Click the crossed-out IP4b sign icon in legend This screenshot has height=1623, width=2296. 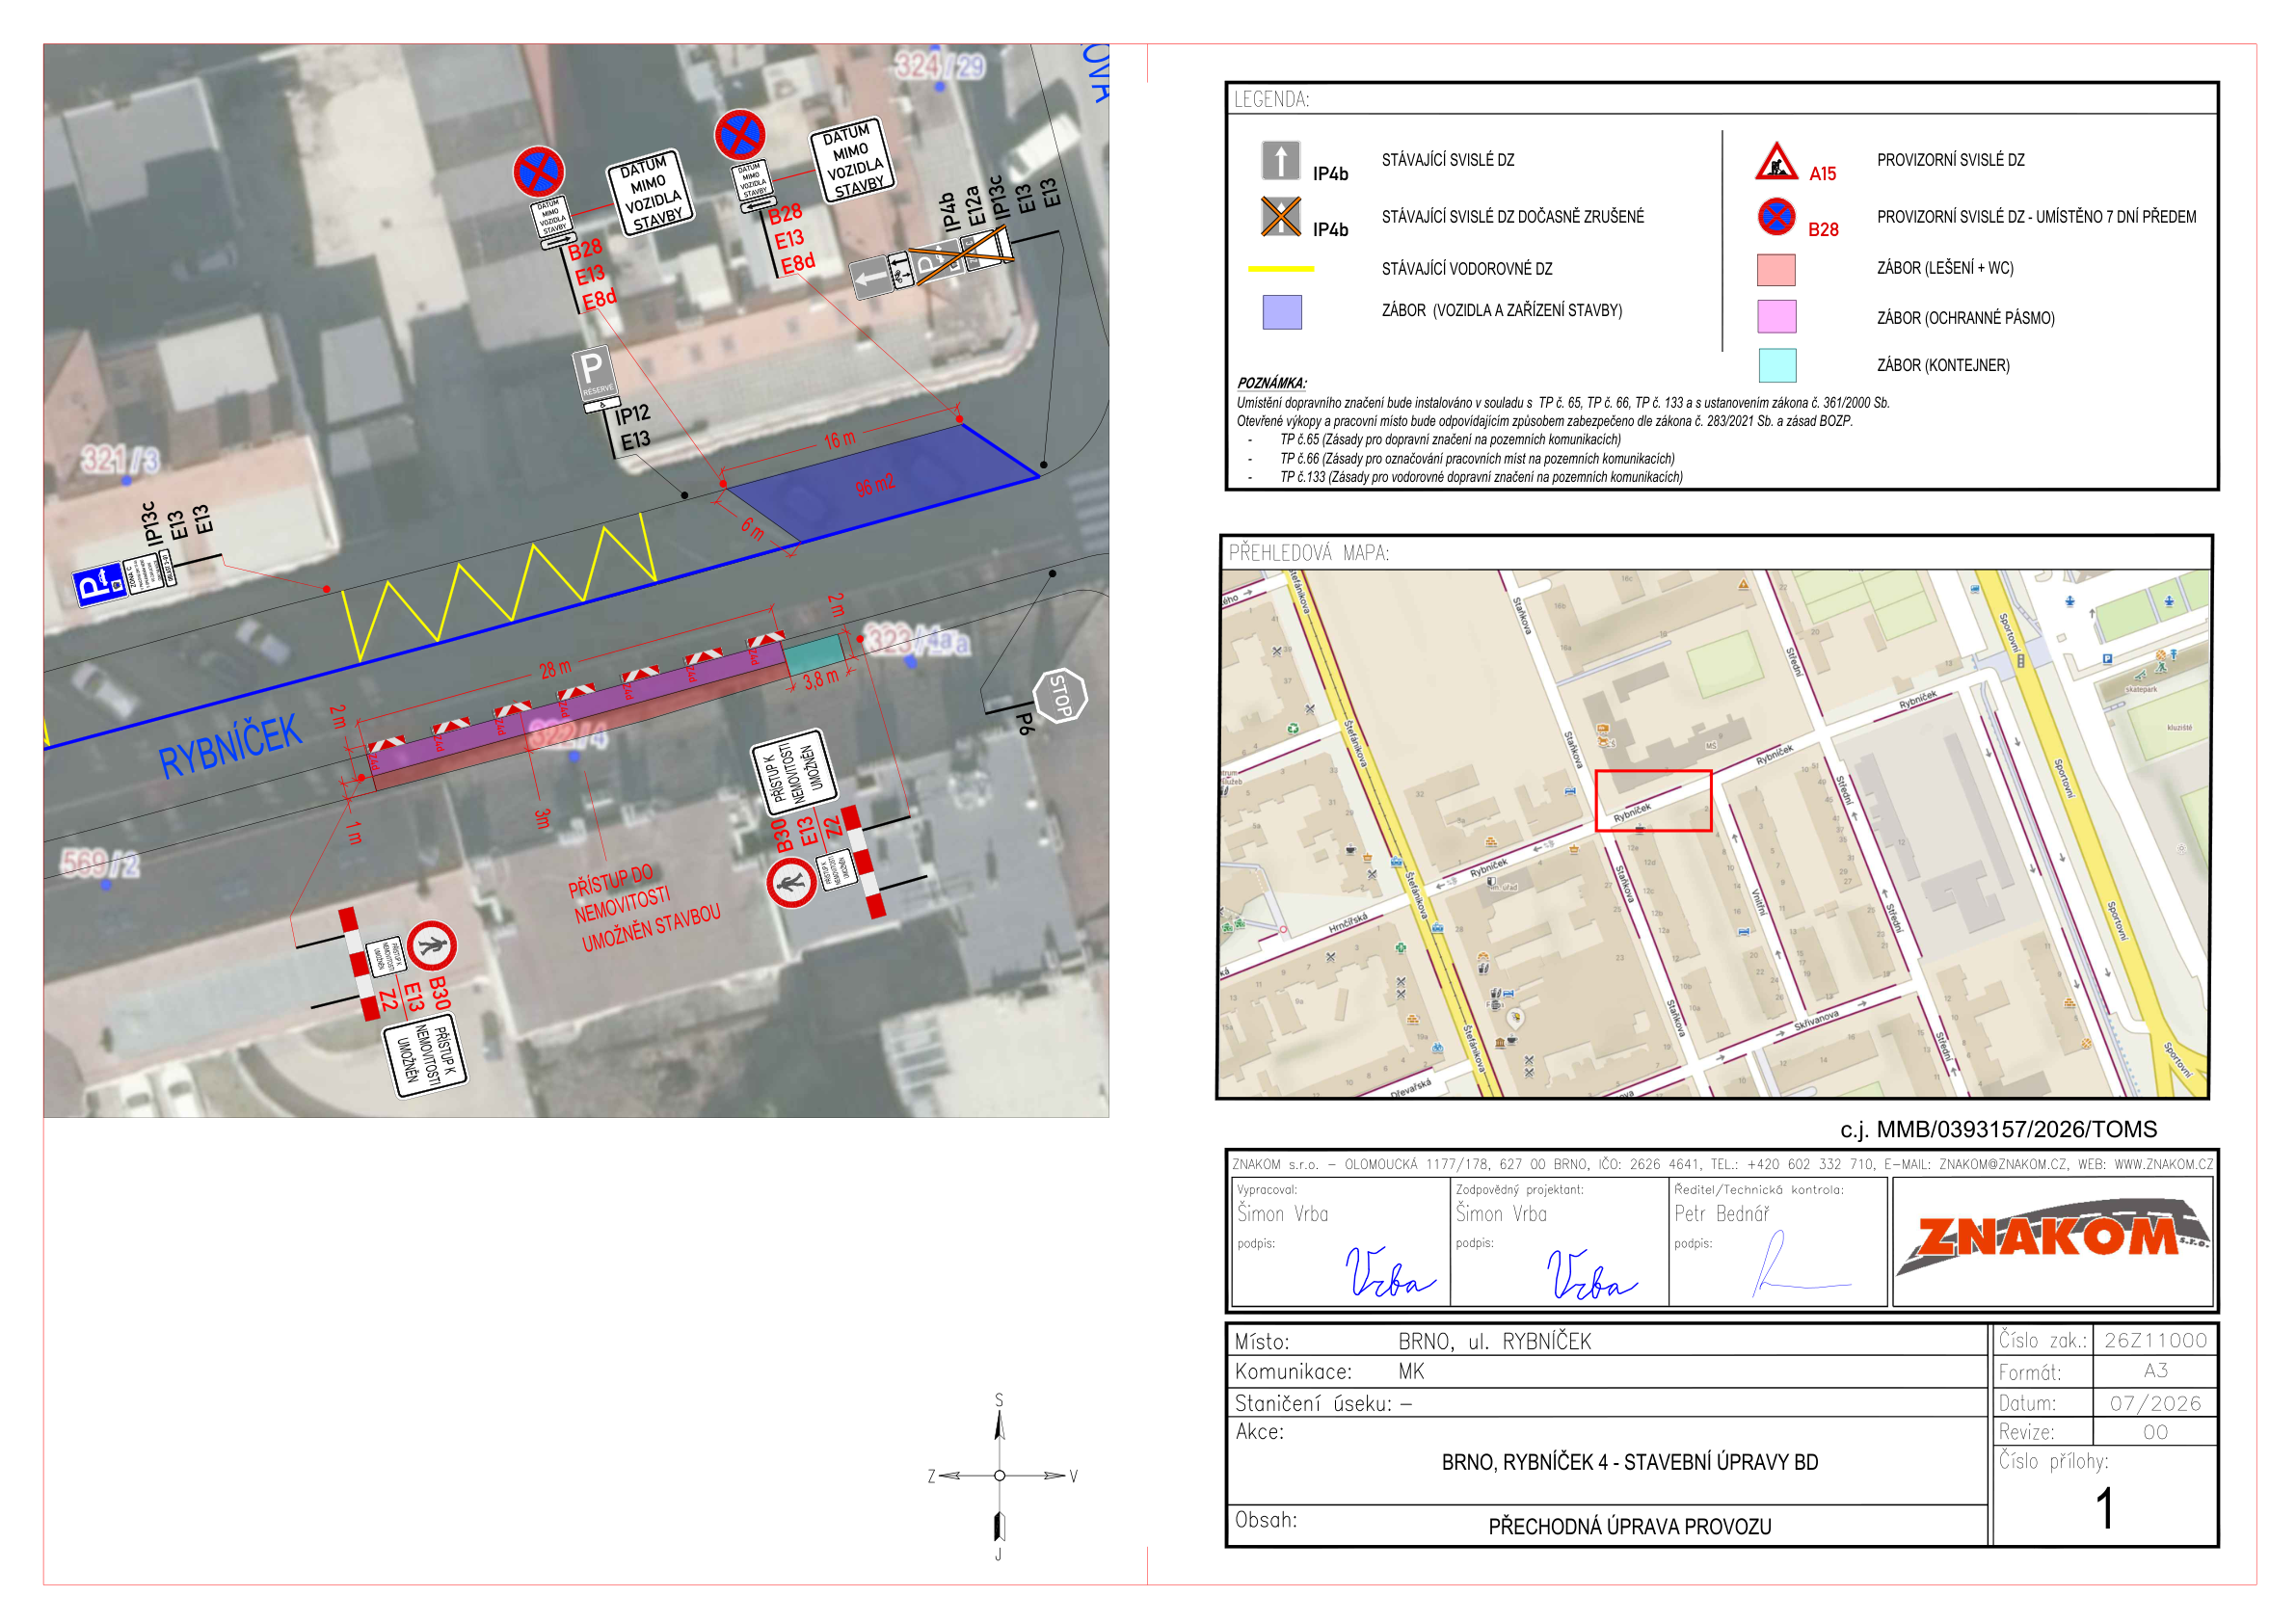(1280, 216)
